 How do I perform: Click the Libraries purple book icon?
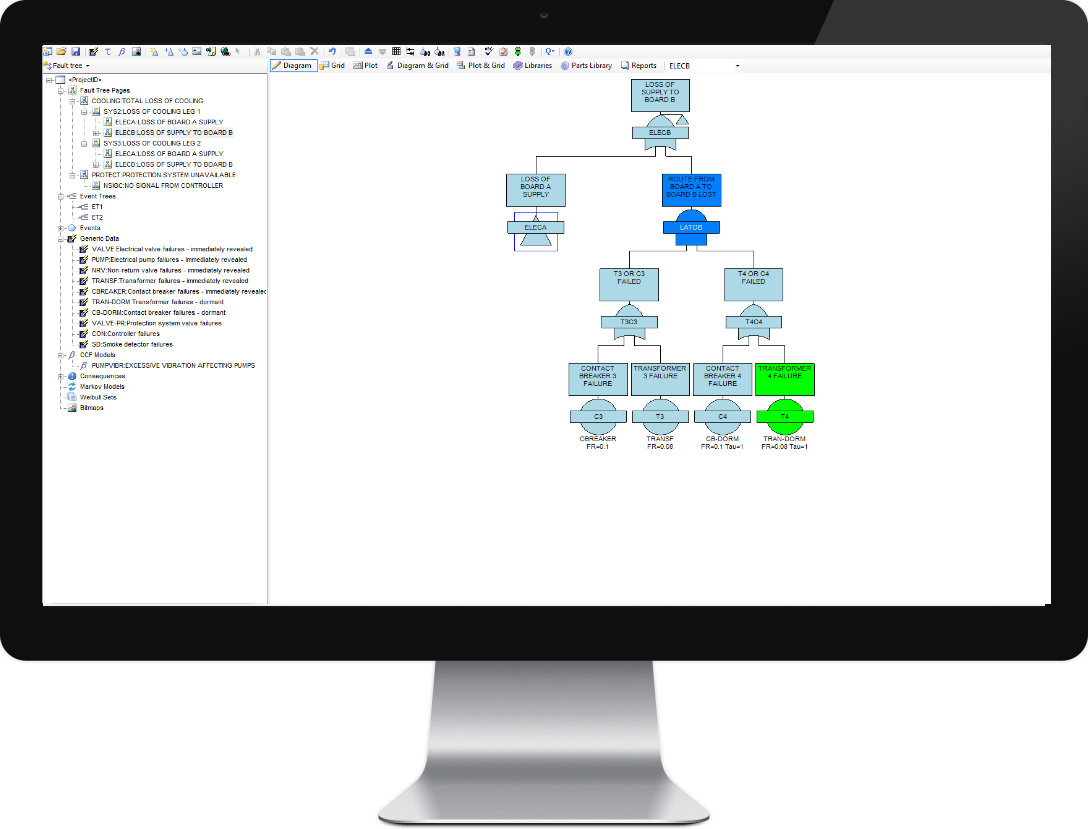pos(518,65)
